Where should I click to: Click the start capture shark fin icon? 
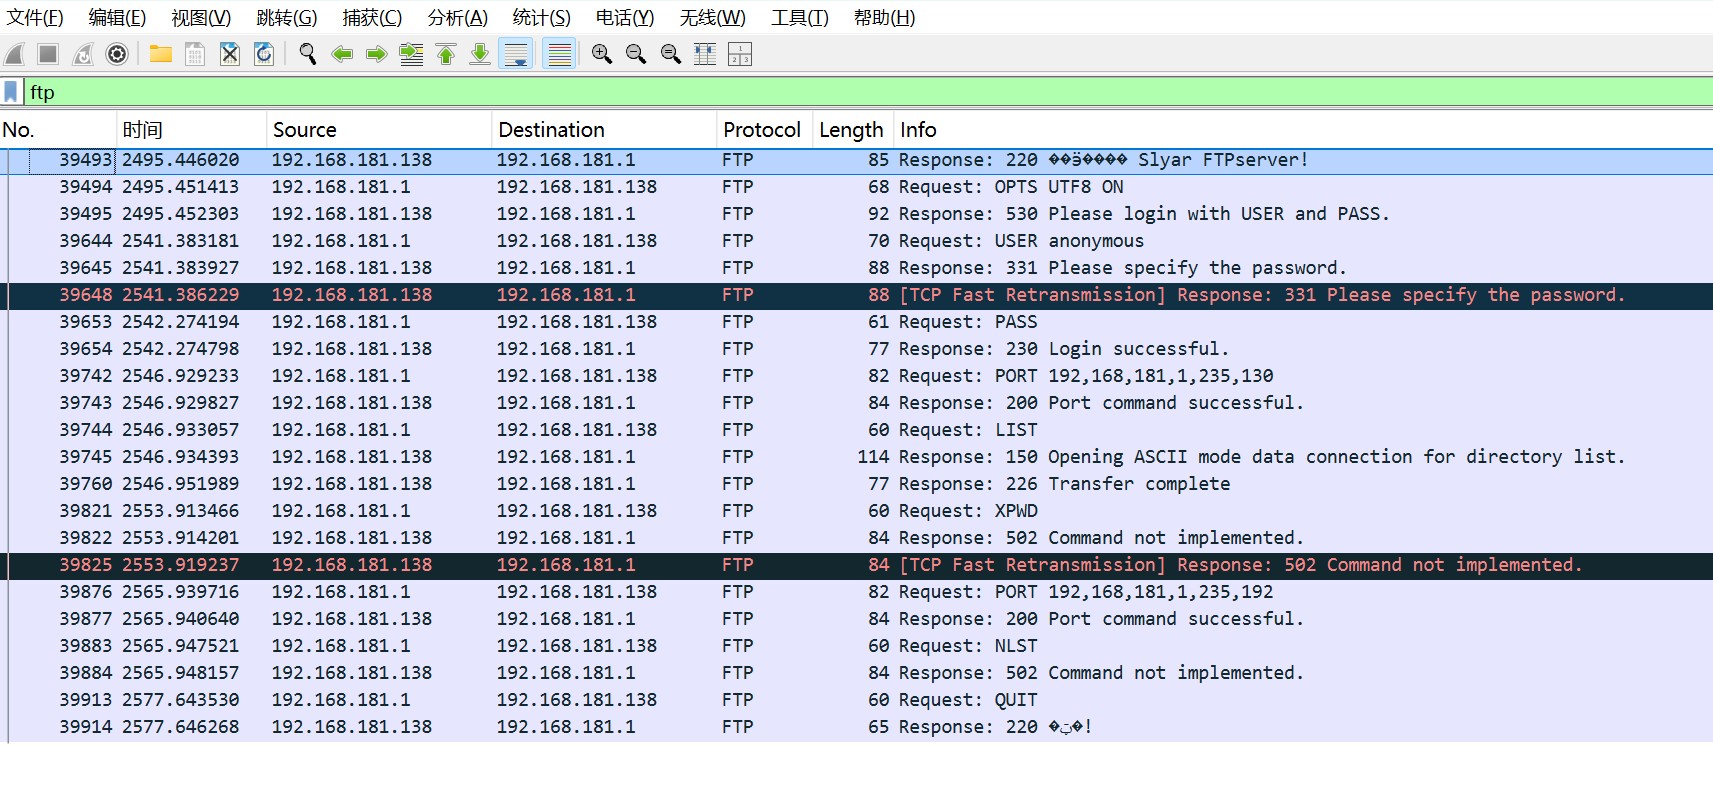14,54
